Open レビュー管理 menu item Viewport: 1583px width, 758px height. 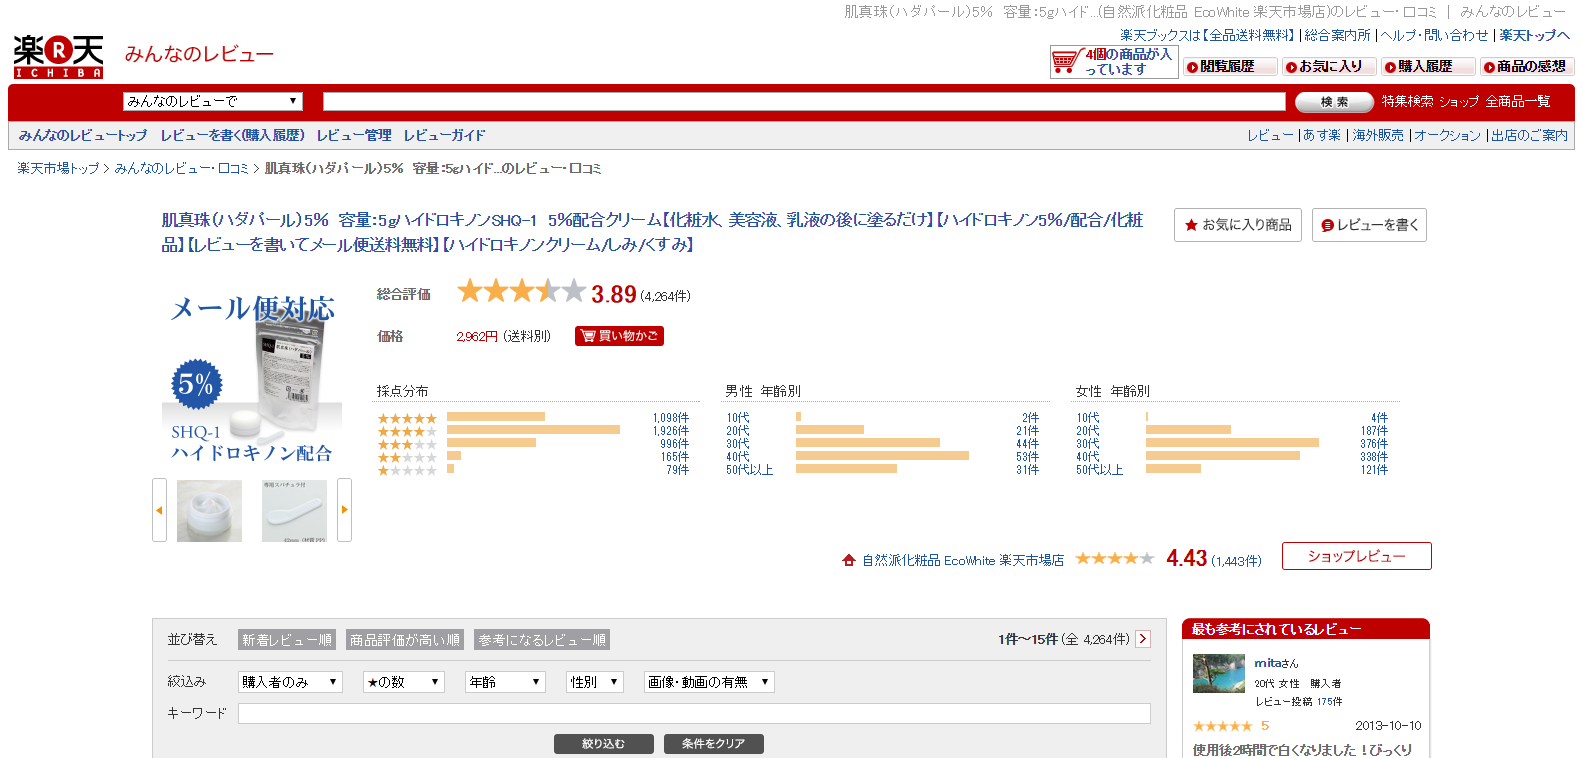(x=354, y=135)
